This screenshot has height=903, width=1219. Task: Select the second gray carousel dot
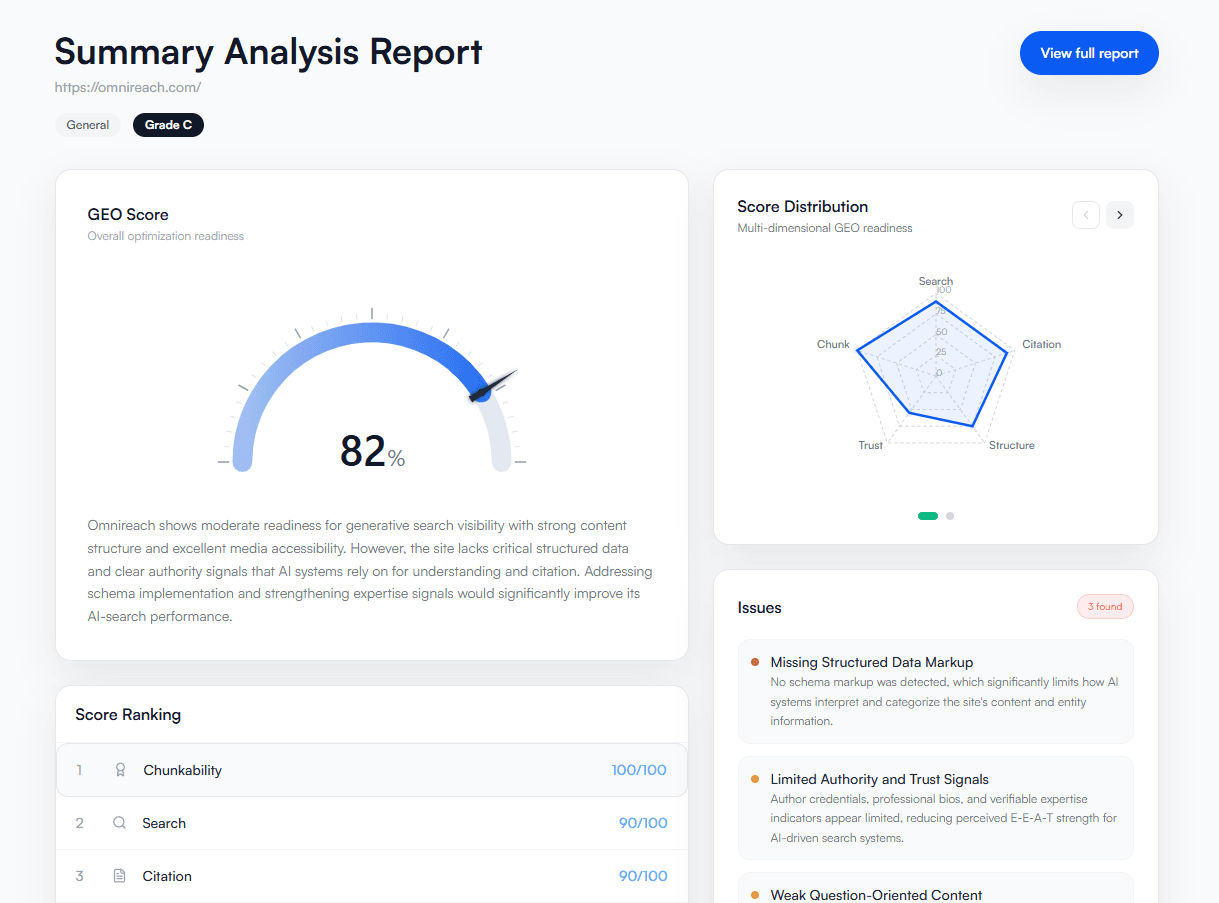(950, 516)
